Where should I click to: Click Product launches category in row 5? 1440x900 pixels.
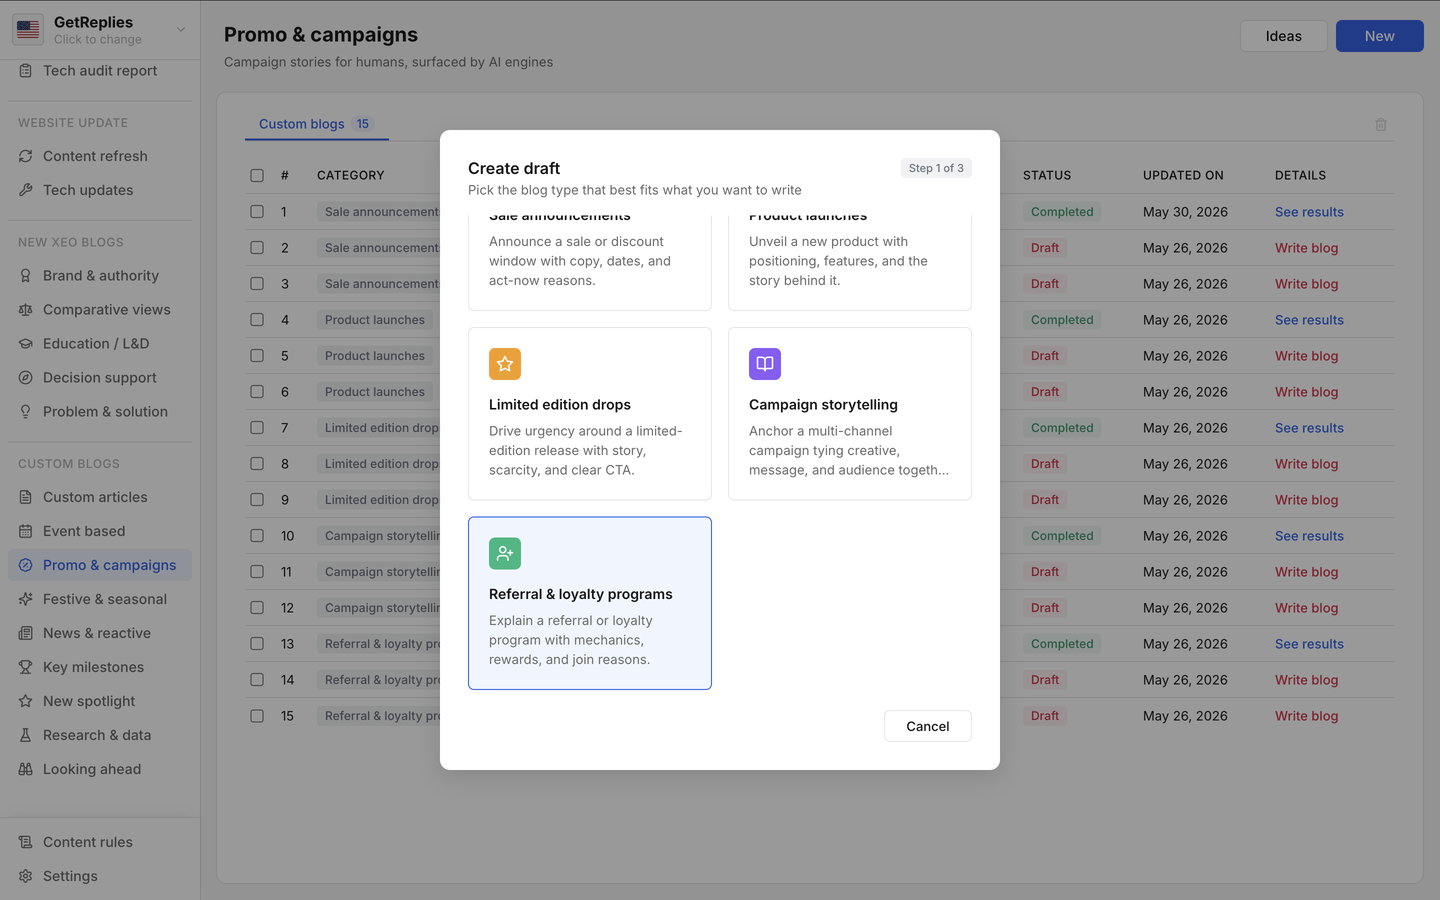point(375,356)
